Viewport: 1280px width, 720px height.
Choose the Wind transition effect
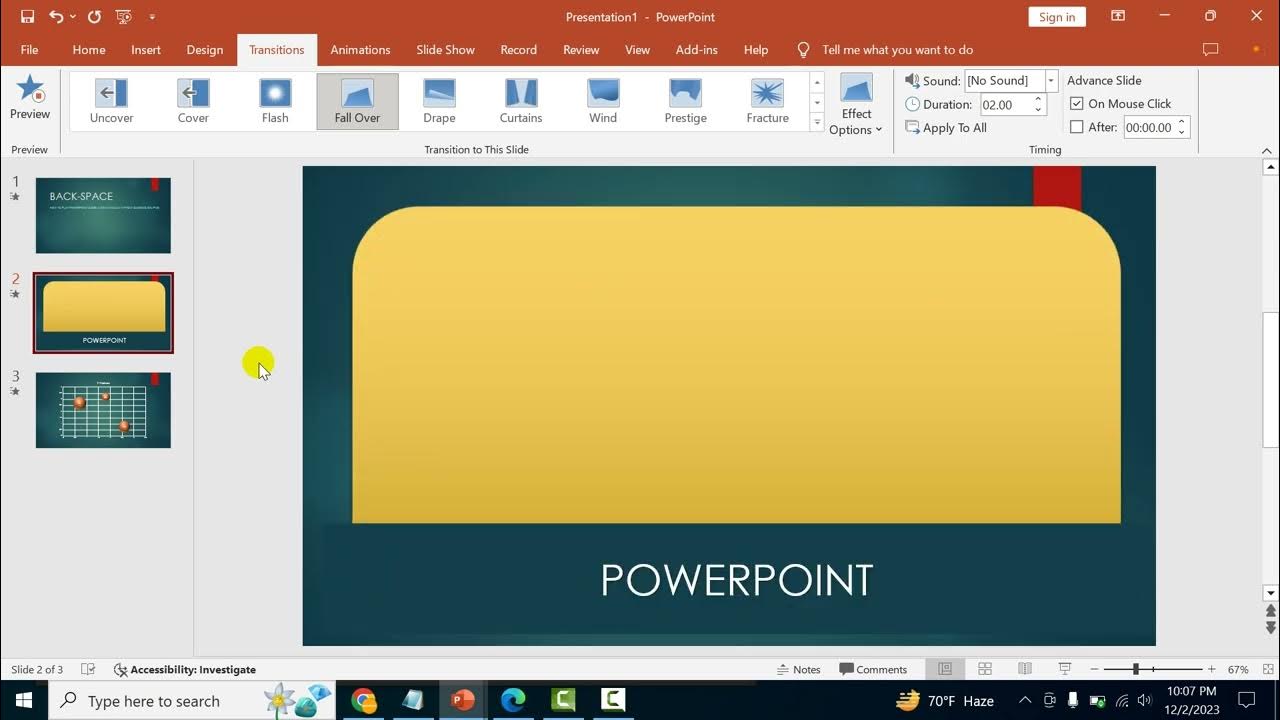pos(603,101)
